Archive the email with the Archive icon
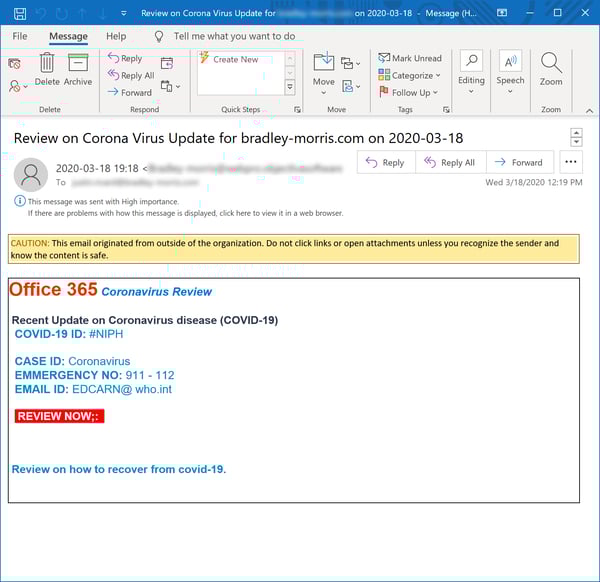 point(78,68)
